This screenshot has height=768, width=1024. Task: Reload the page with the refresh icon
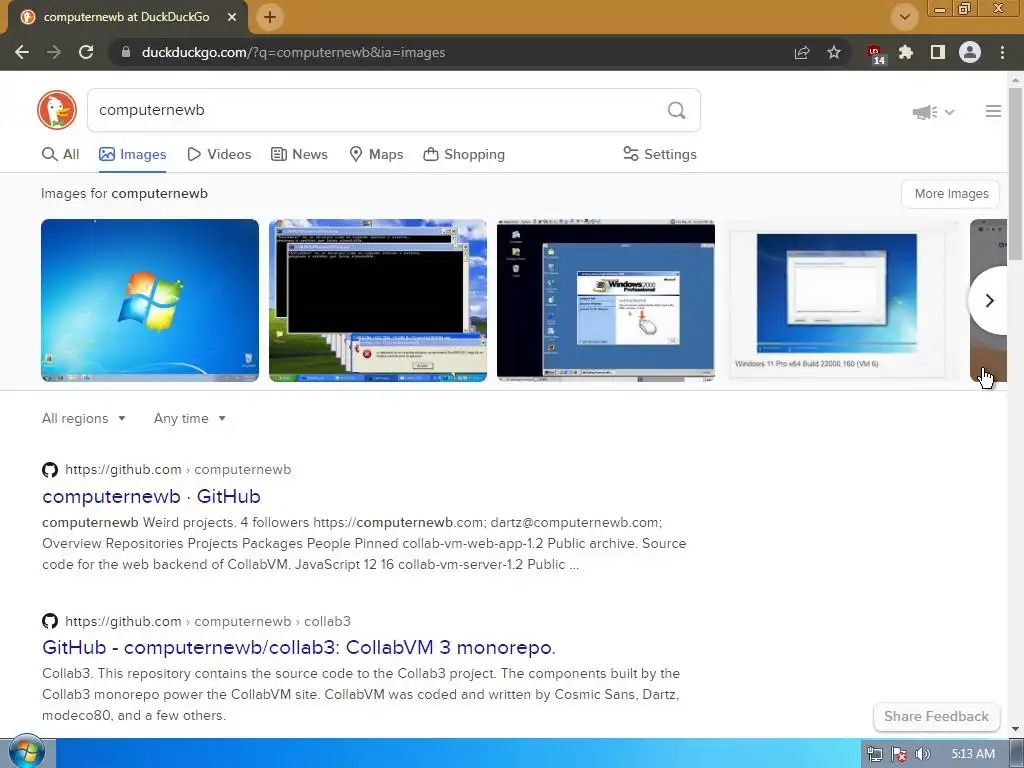click(x=86, y=52)
